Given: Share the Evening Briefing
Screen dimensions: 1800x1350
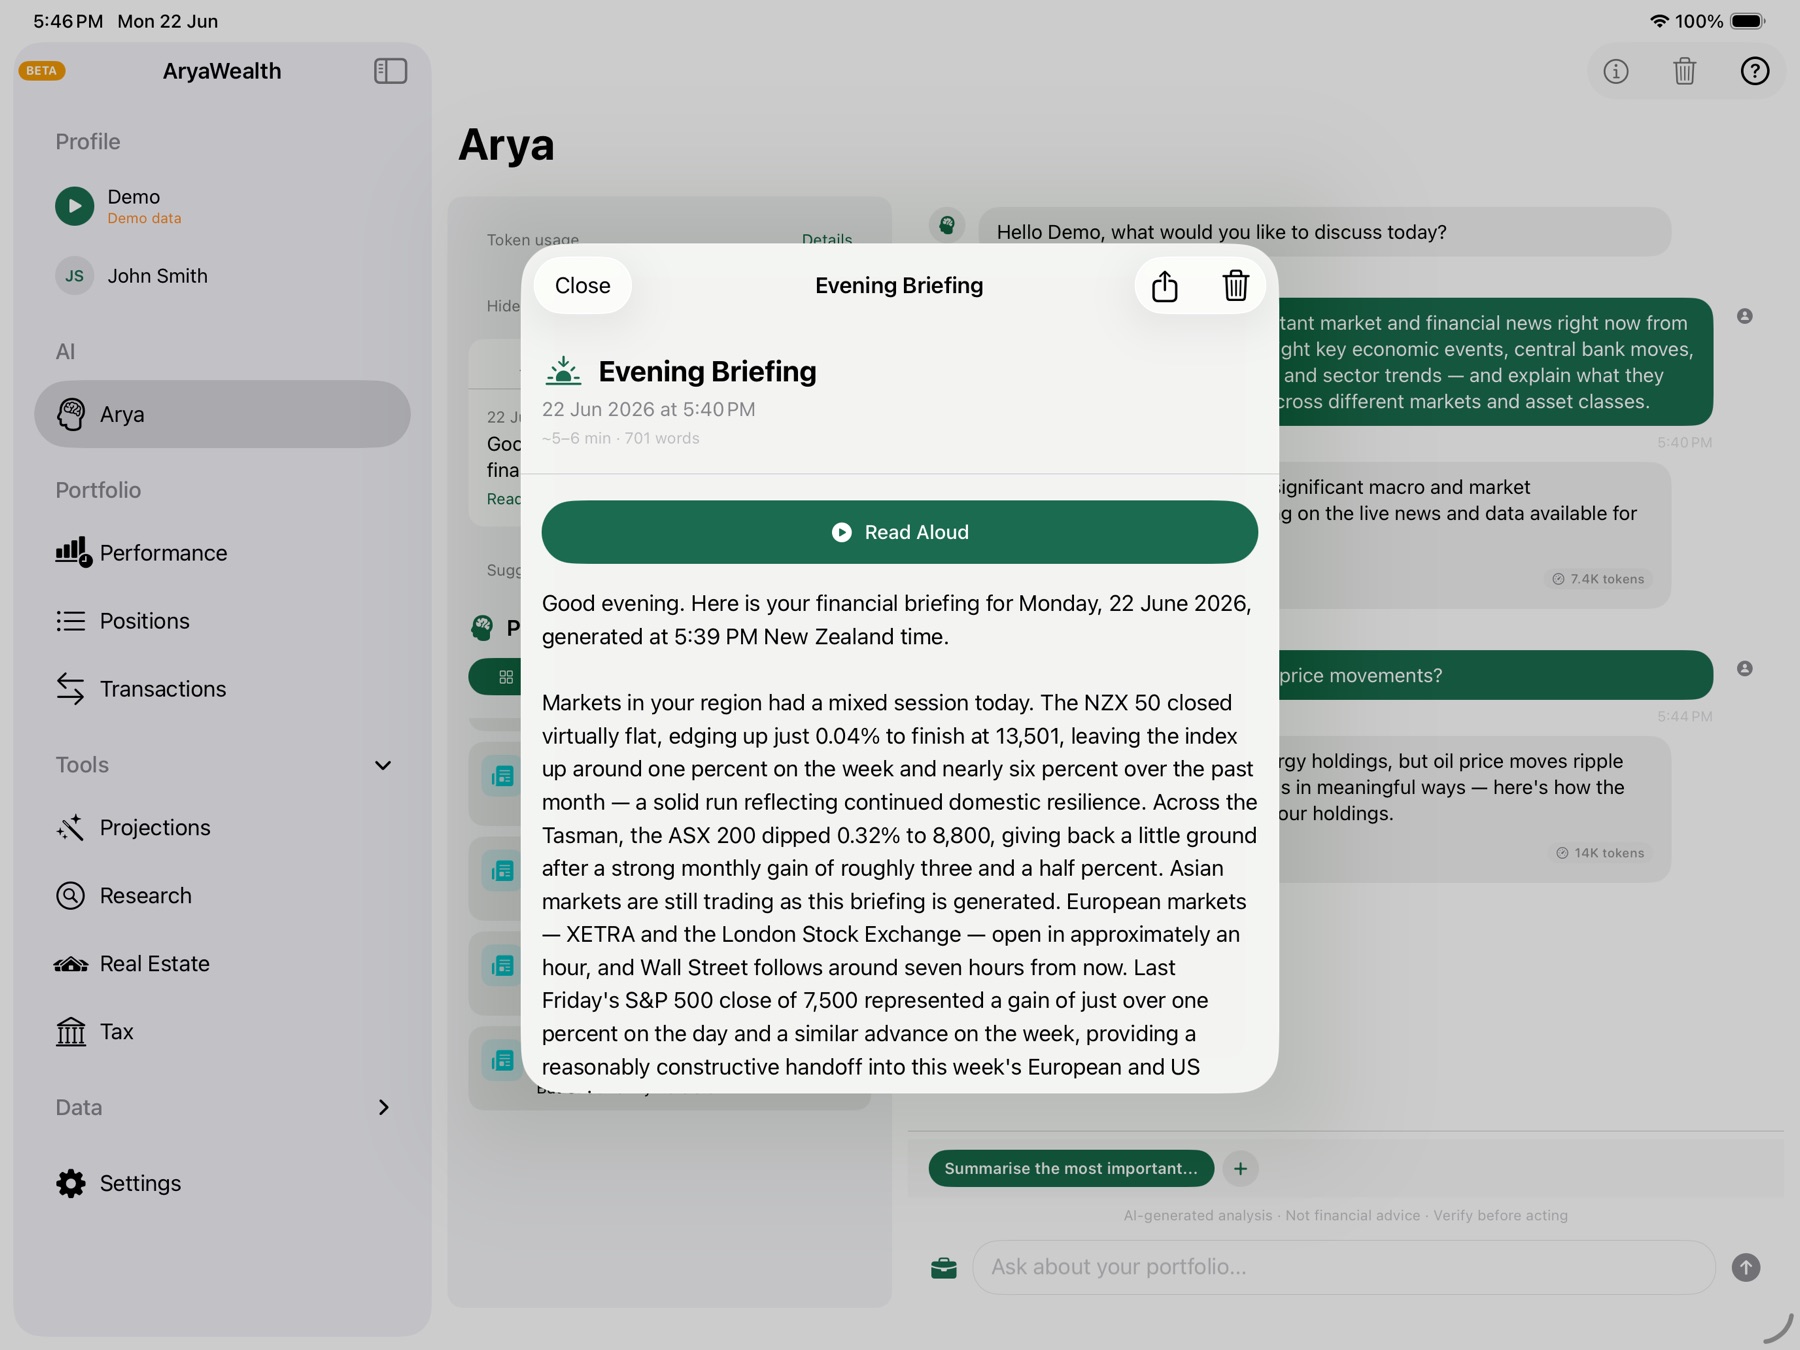Looking at the screenshot, I should tap(1164, 286).
